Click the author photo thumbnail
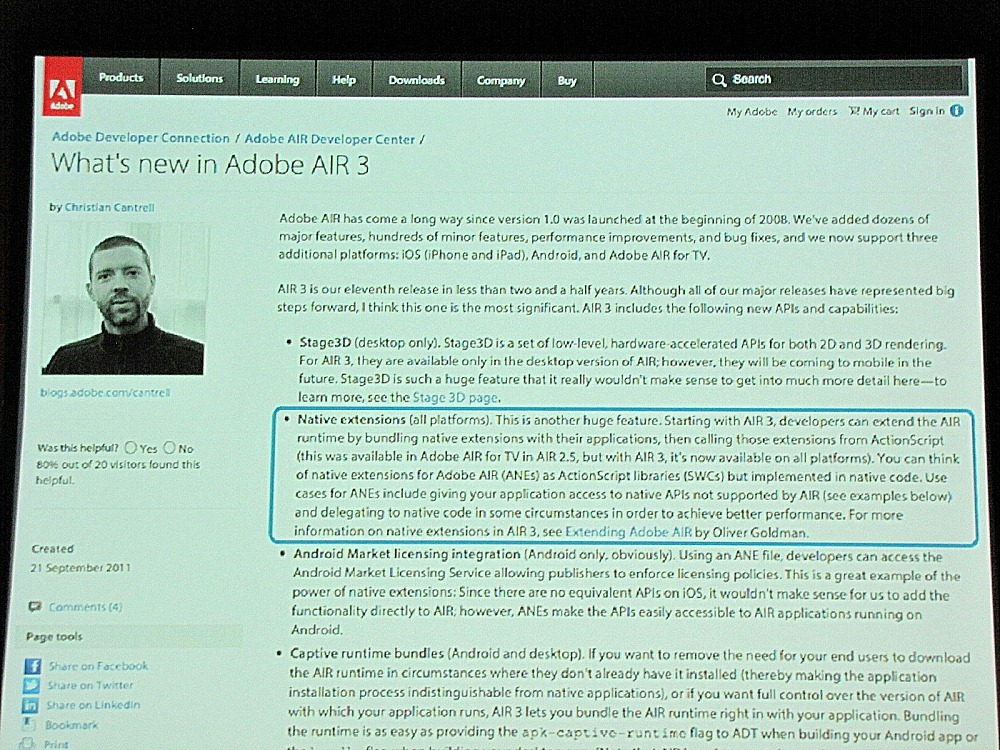The image size is (1000, 750). point(124,298)
